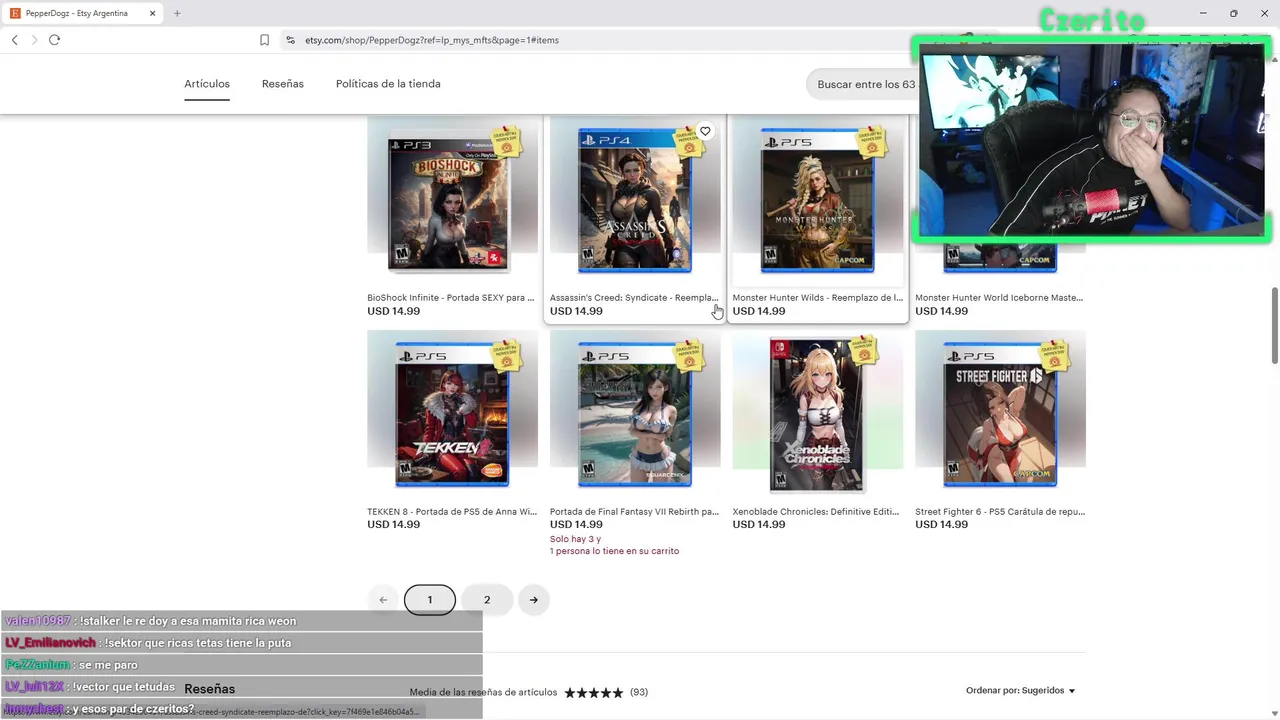Click the page vertical scrollbar thumb
1280x720 pixels.
coord(1274,326)
